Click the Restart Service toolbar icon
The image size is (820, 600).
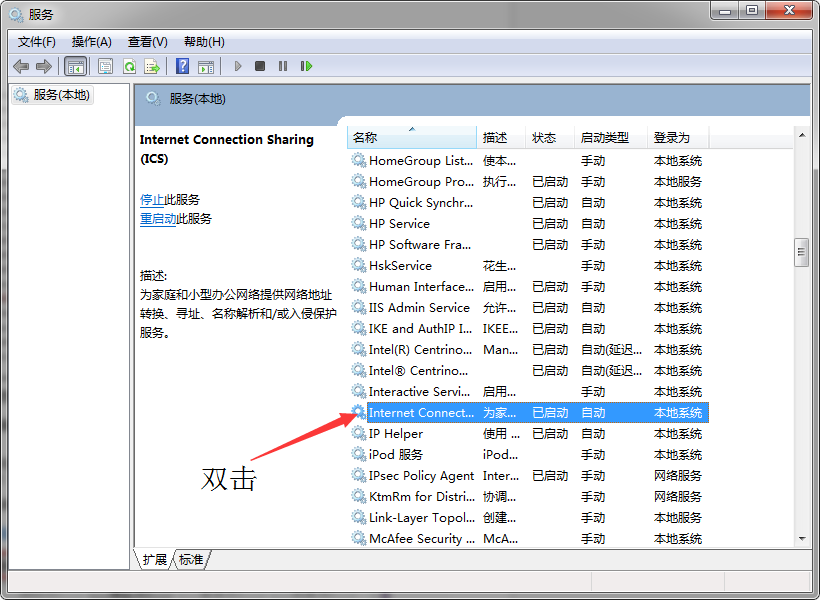click(307, 65)
